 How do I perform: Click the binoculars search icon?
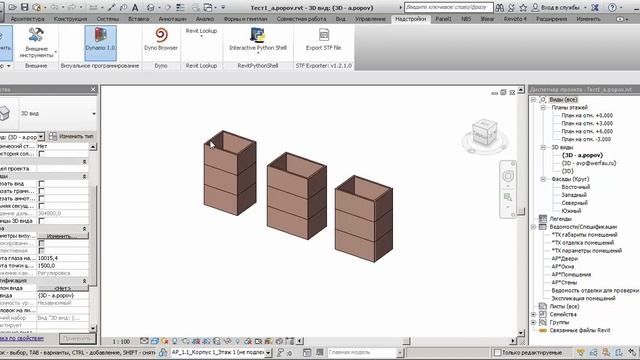pos(500,7)
